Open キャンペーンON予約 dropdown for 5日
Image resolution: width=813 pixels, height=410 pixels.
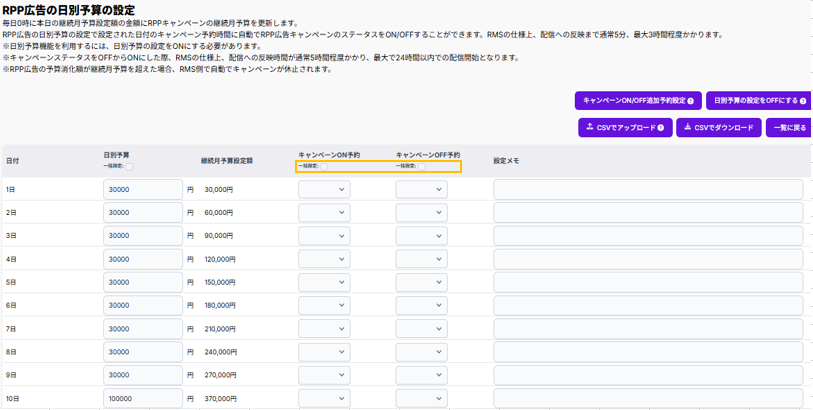pos(324,282)
